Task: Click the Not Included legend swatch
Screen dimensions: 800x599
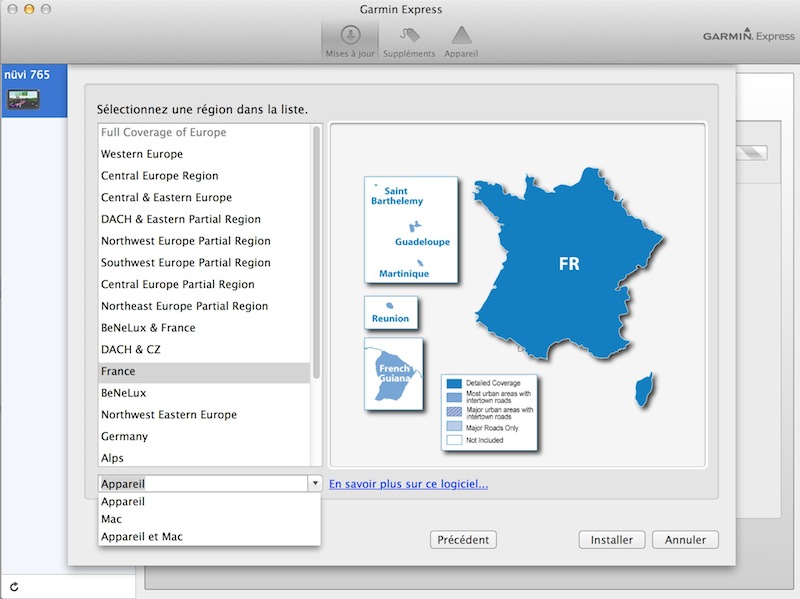Action: click(454, 440)
